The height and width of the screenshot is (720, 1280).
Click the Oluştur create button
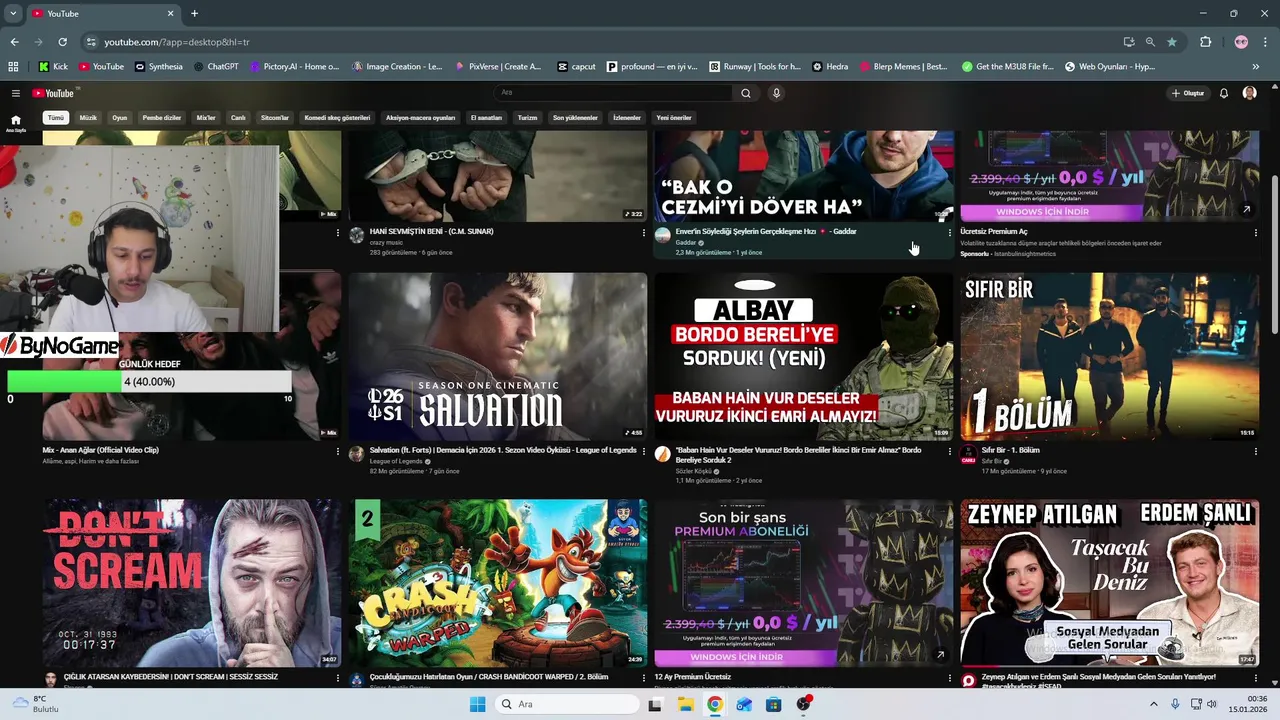point(1188,93)
